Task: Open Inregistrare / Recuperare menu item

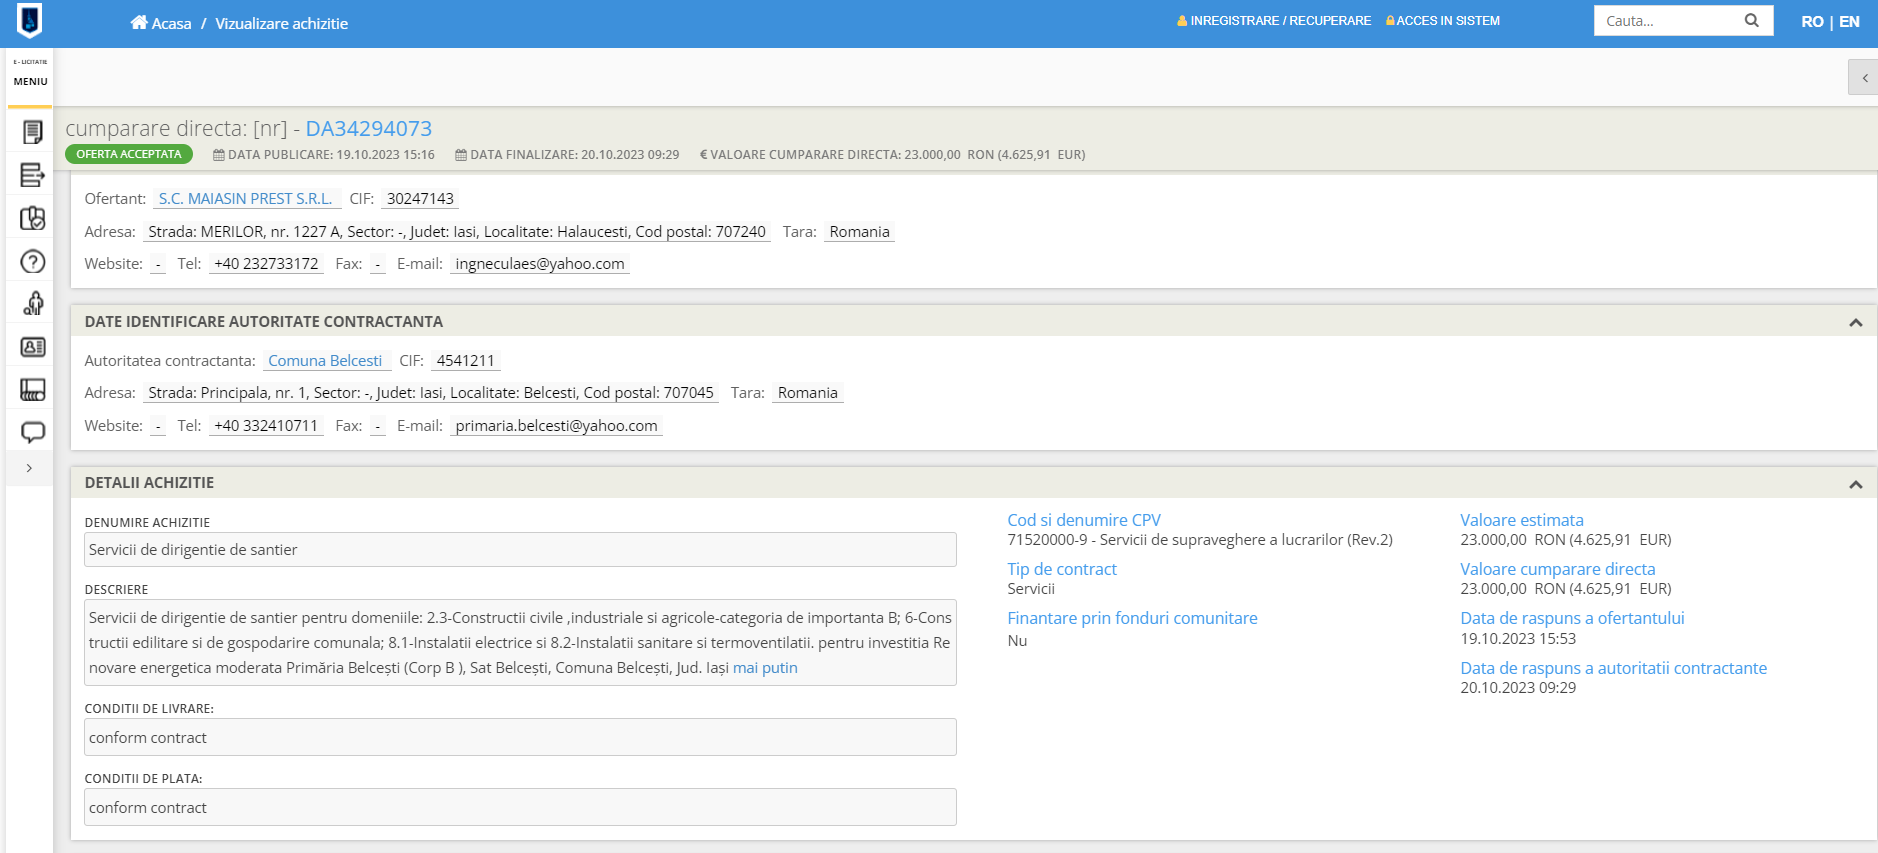Action: [x=1274, y=21]
